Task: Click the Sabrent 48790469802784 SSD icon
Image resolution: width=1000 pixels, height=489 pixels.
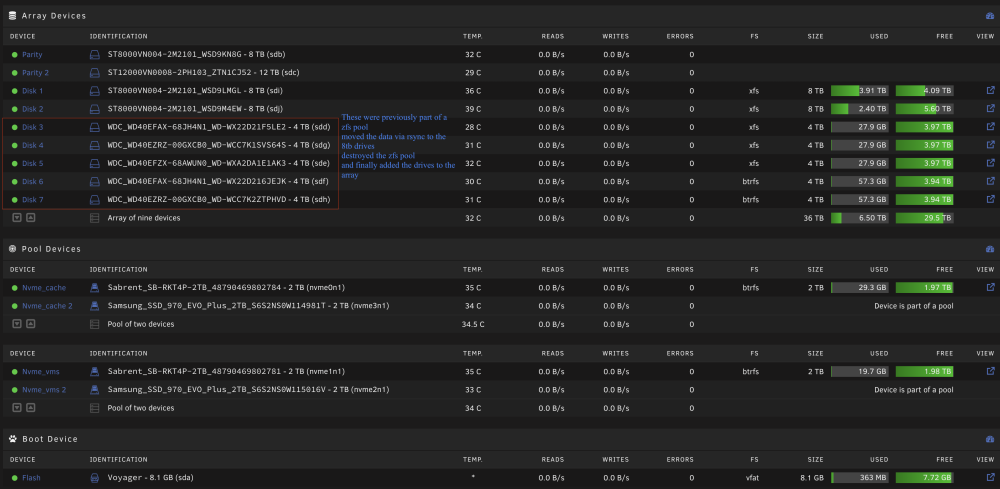Action: tap(94, 288)
